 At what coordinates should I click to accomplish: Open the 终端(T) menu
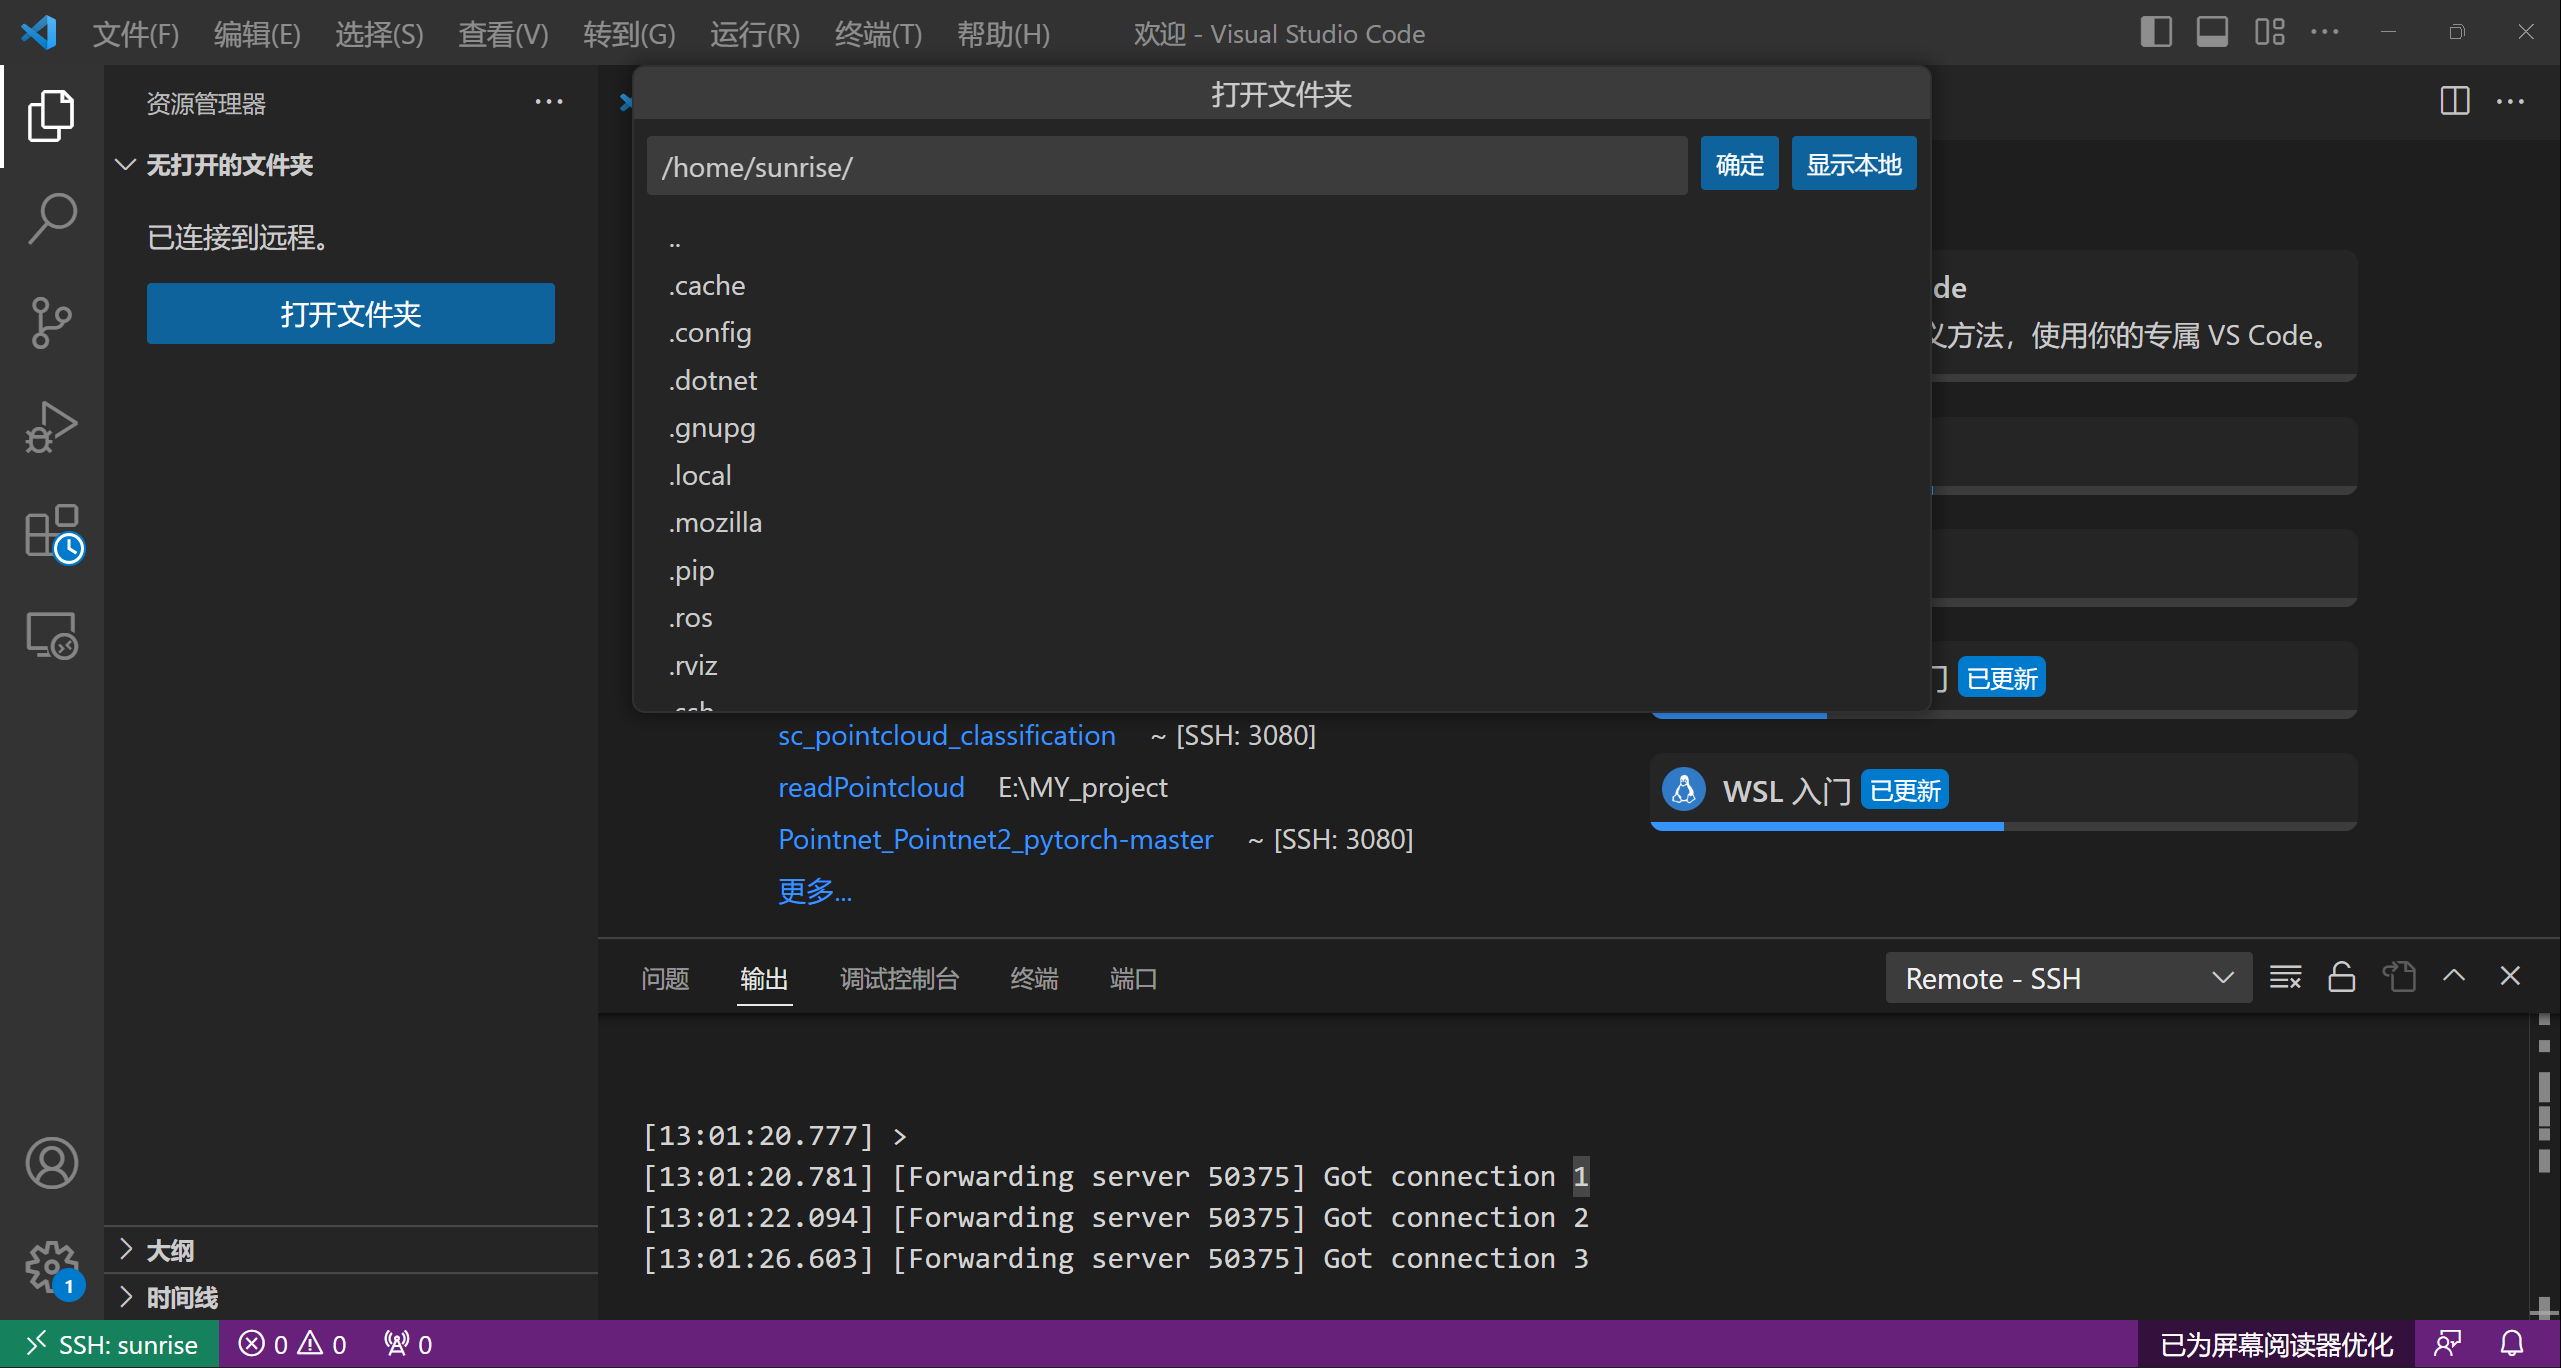878,34
